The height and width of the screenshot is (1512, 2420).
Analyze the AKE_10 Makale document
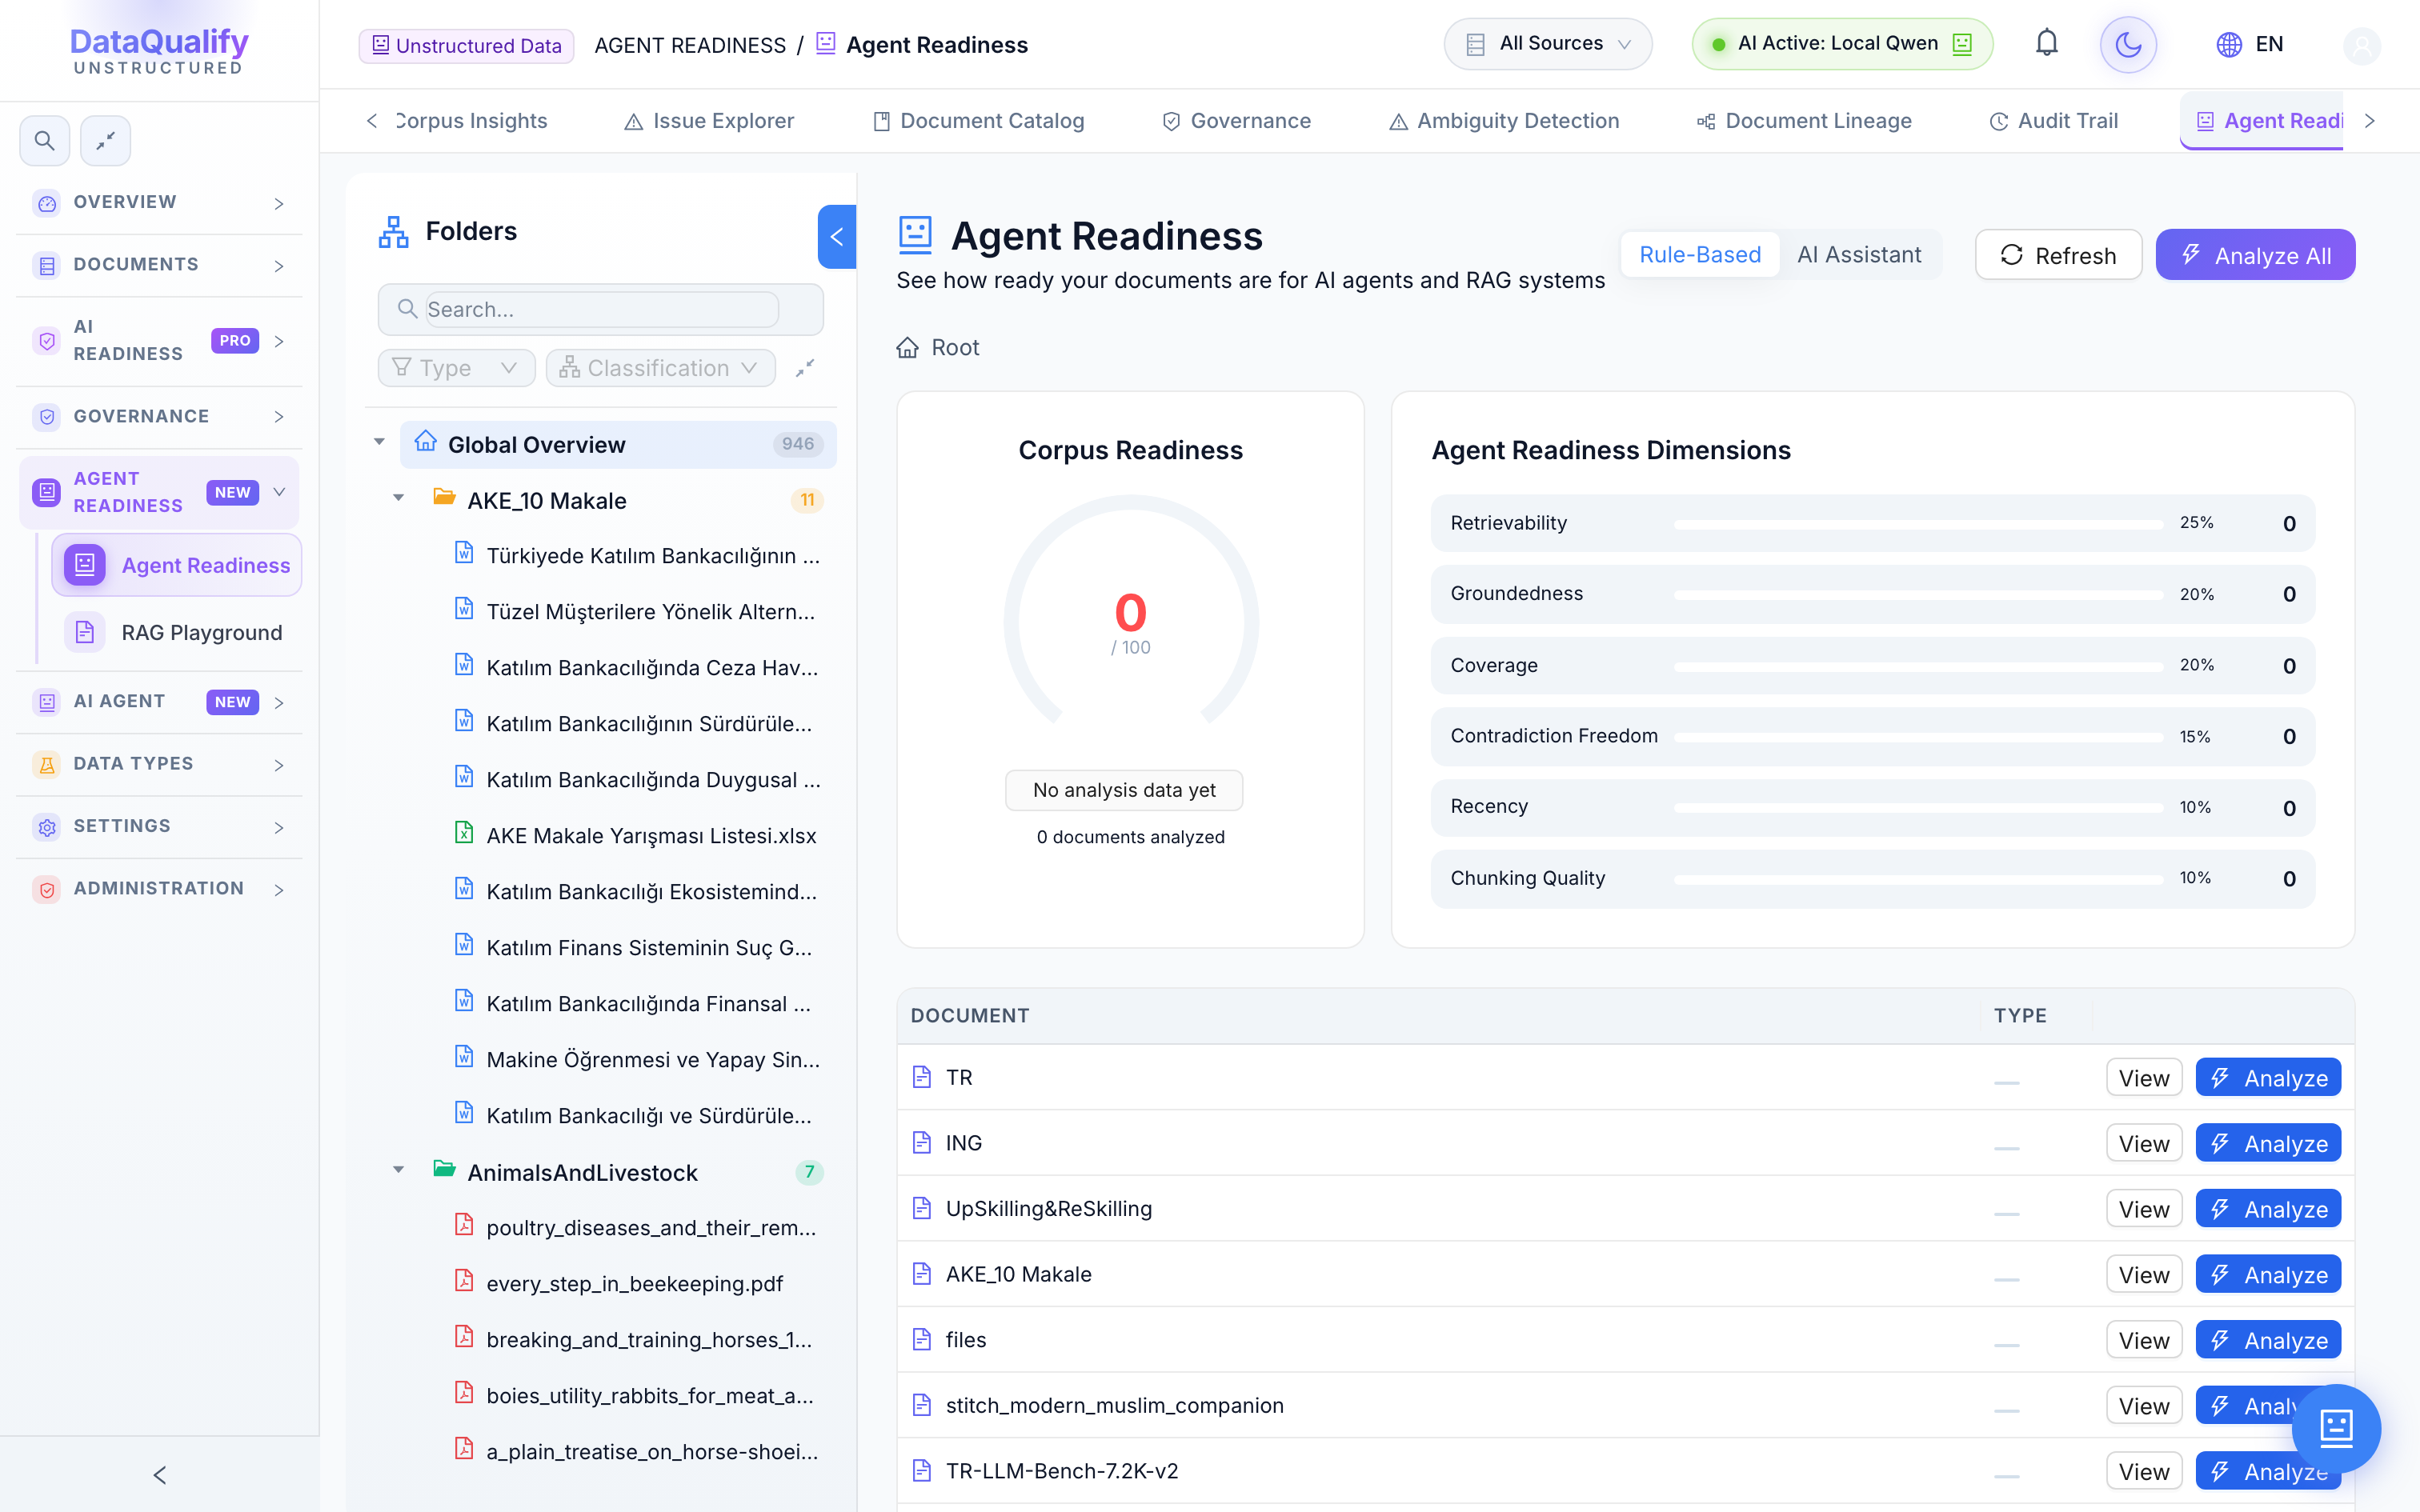pyautogui.click(x=2268, y=1275)
